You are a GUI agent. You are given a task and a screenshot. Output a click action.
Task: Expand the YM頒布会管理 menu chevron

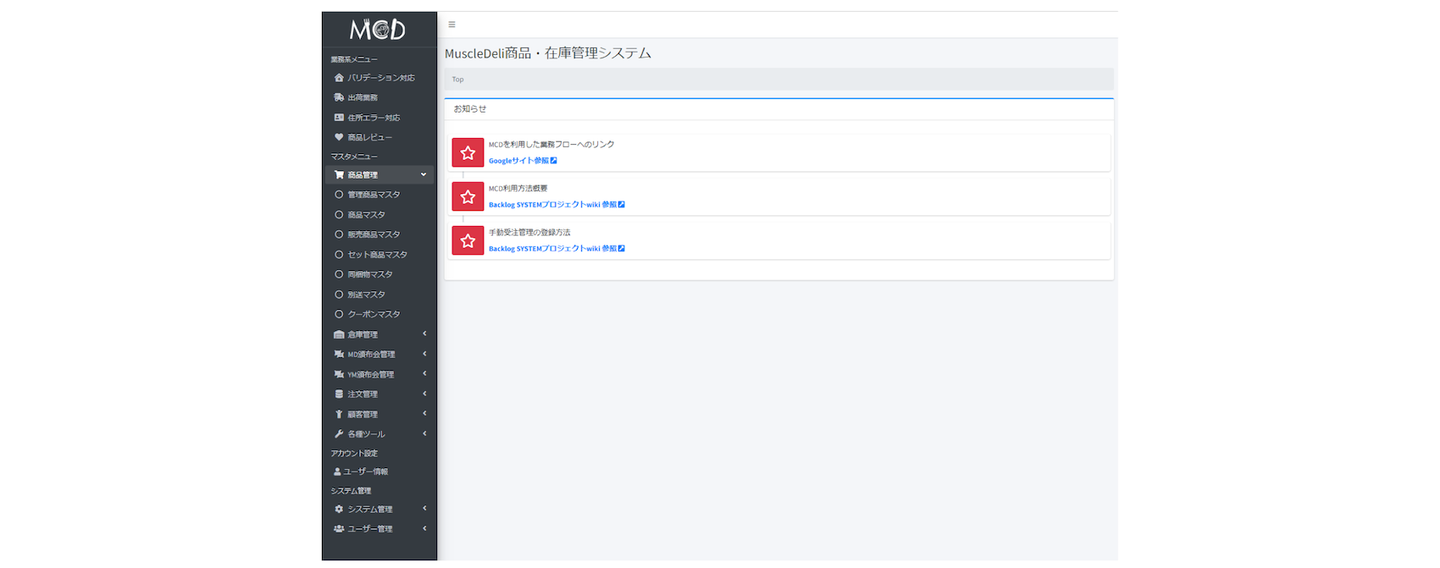point(424,374)
